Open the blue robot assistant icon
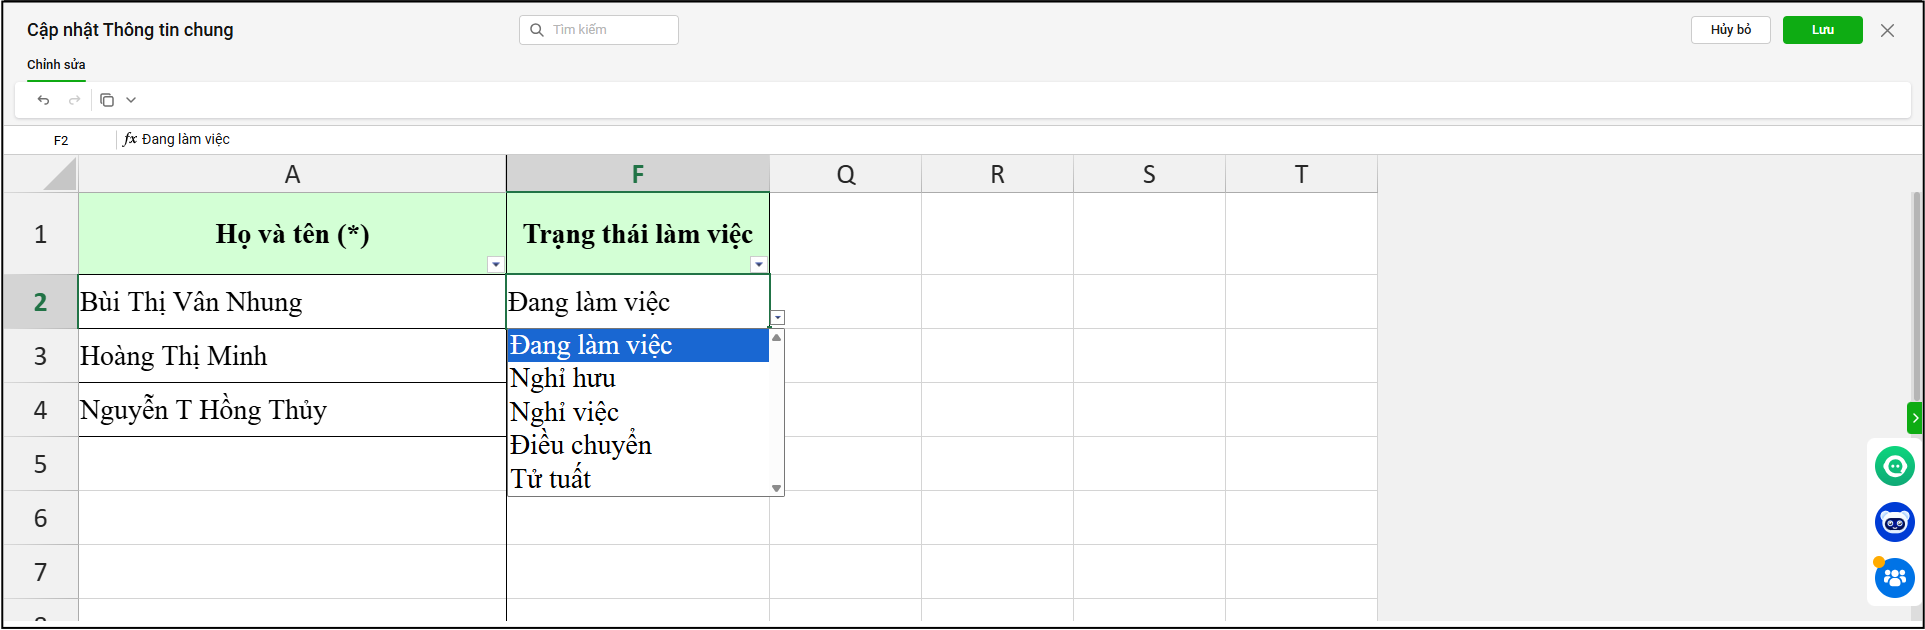The width and height of the screenshot is (1925, 630). click(1894, 522)
